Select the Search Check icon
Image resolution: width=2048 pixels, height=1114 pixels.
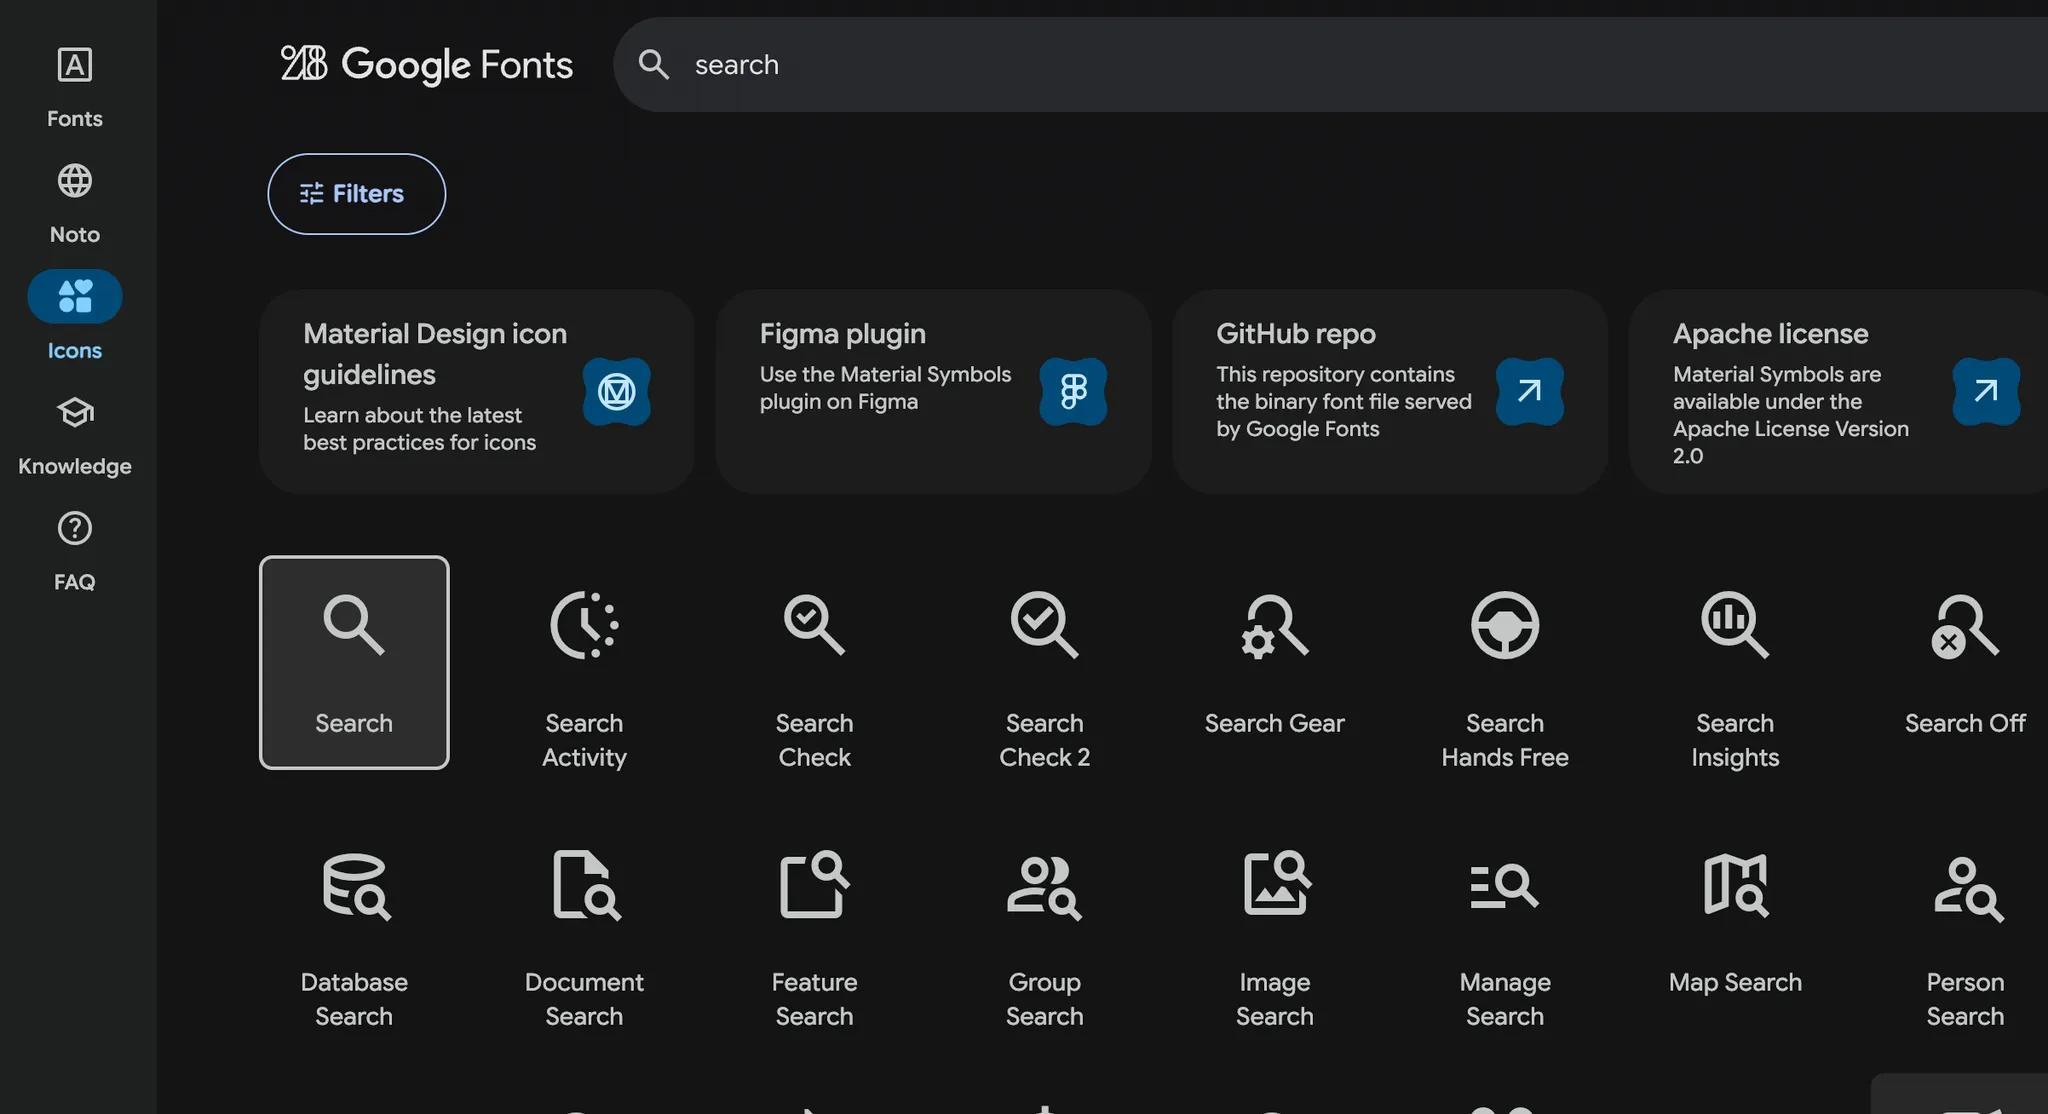tap(814, 662)
